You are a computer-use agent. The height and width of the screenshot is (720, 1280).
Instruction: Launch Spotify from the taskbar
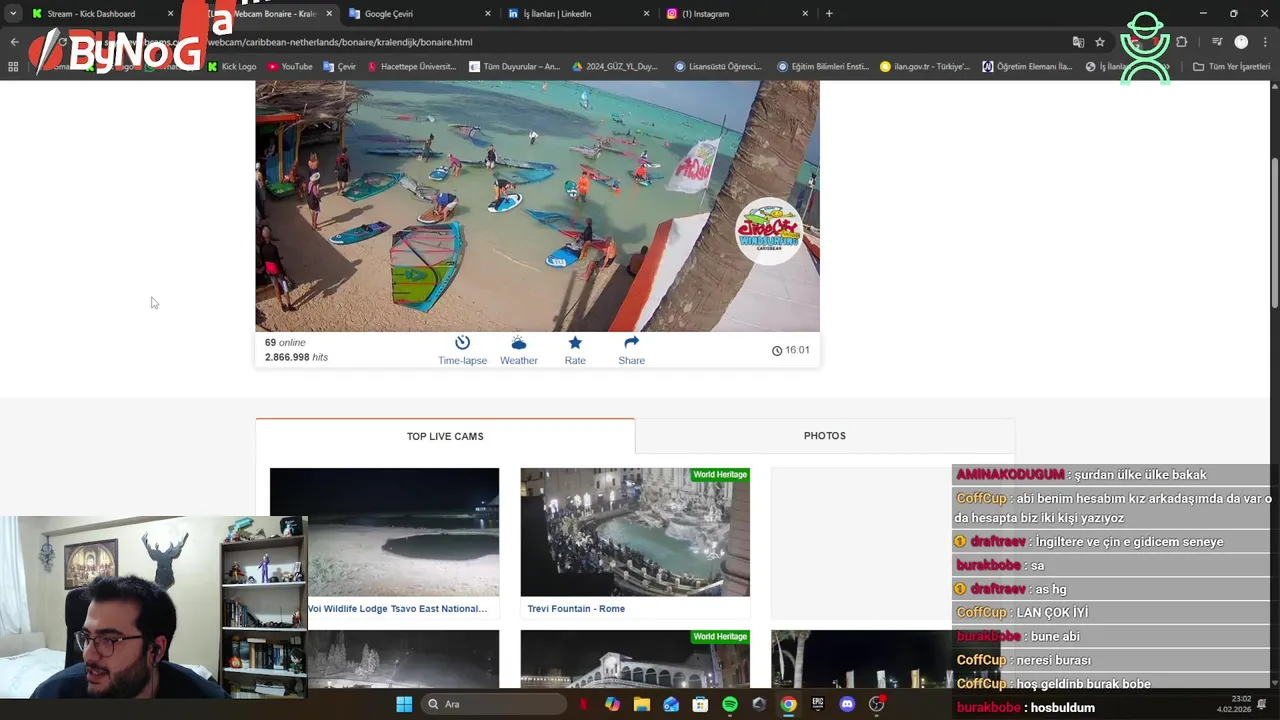(x=730, y=704)
